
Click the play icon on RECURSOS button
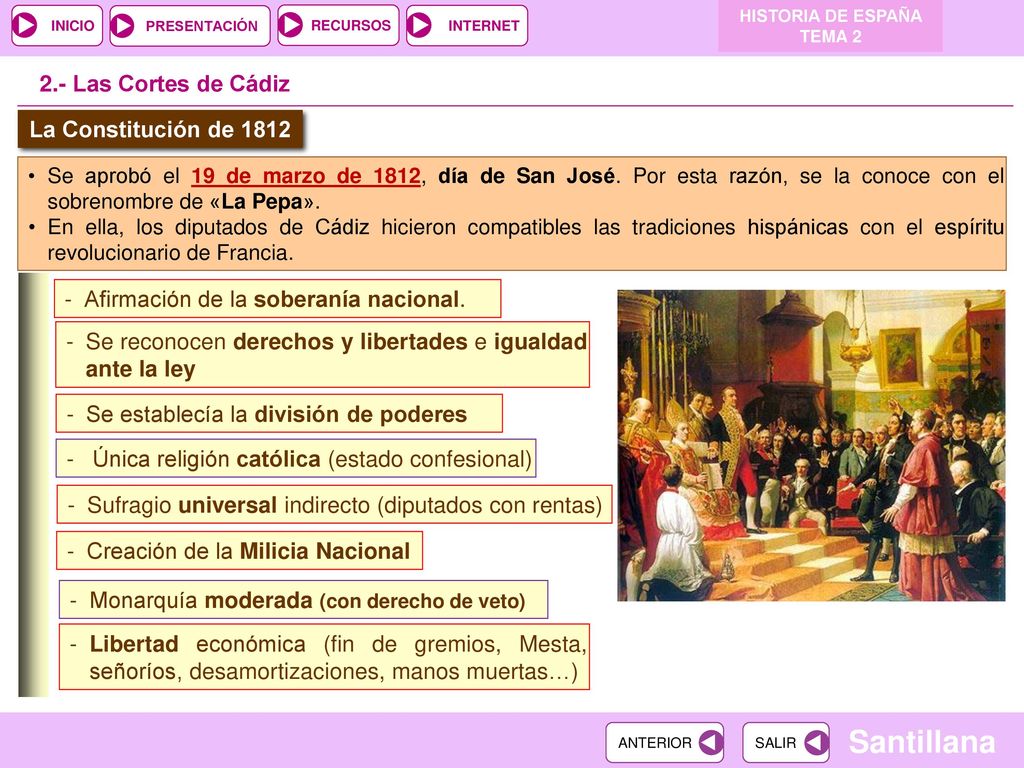click(290, 25)
